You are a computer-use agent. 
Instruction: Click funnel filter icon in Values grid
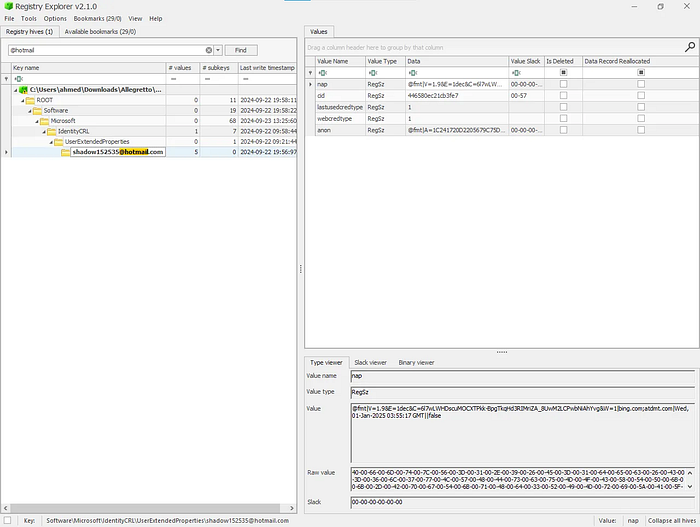tap(310, 73)
